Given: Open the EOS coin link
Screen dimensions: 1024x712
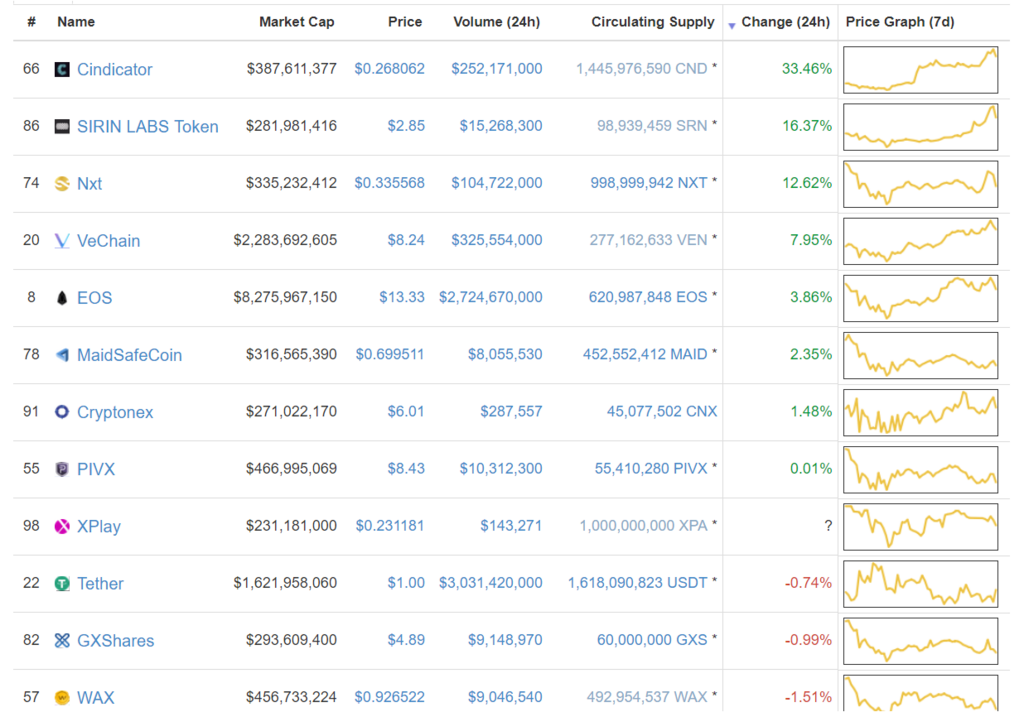Looking at the screenshot, I should 95,298.
